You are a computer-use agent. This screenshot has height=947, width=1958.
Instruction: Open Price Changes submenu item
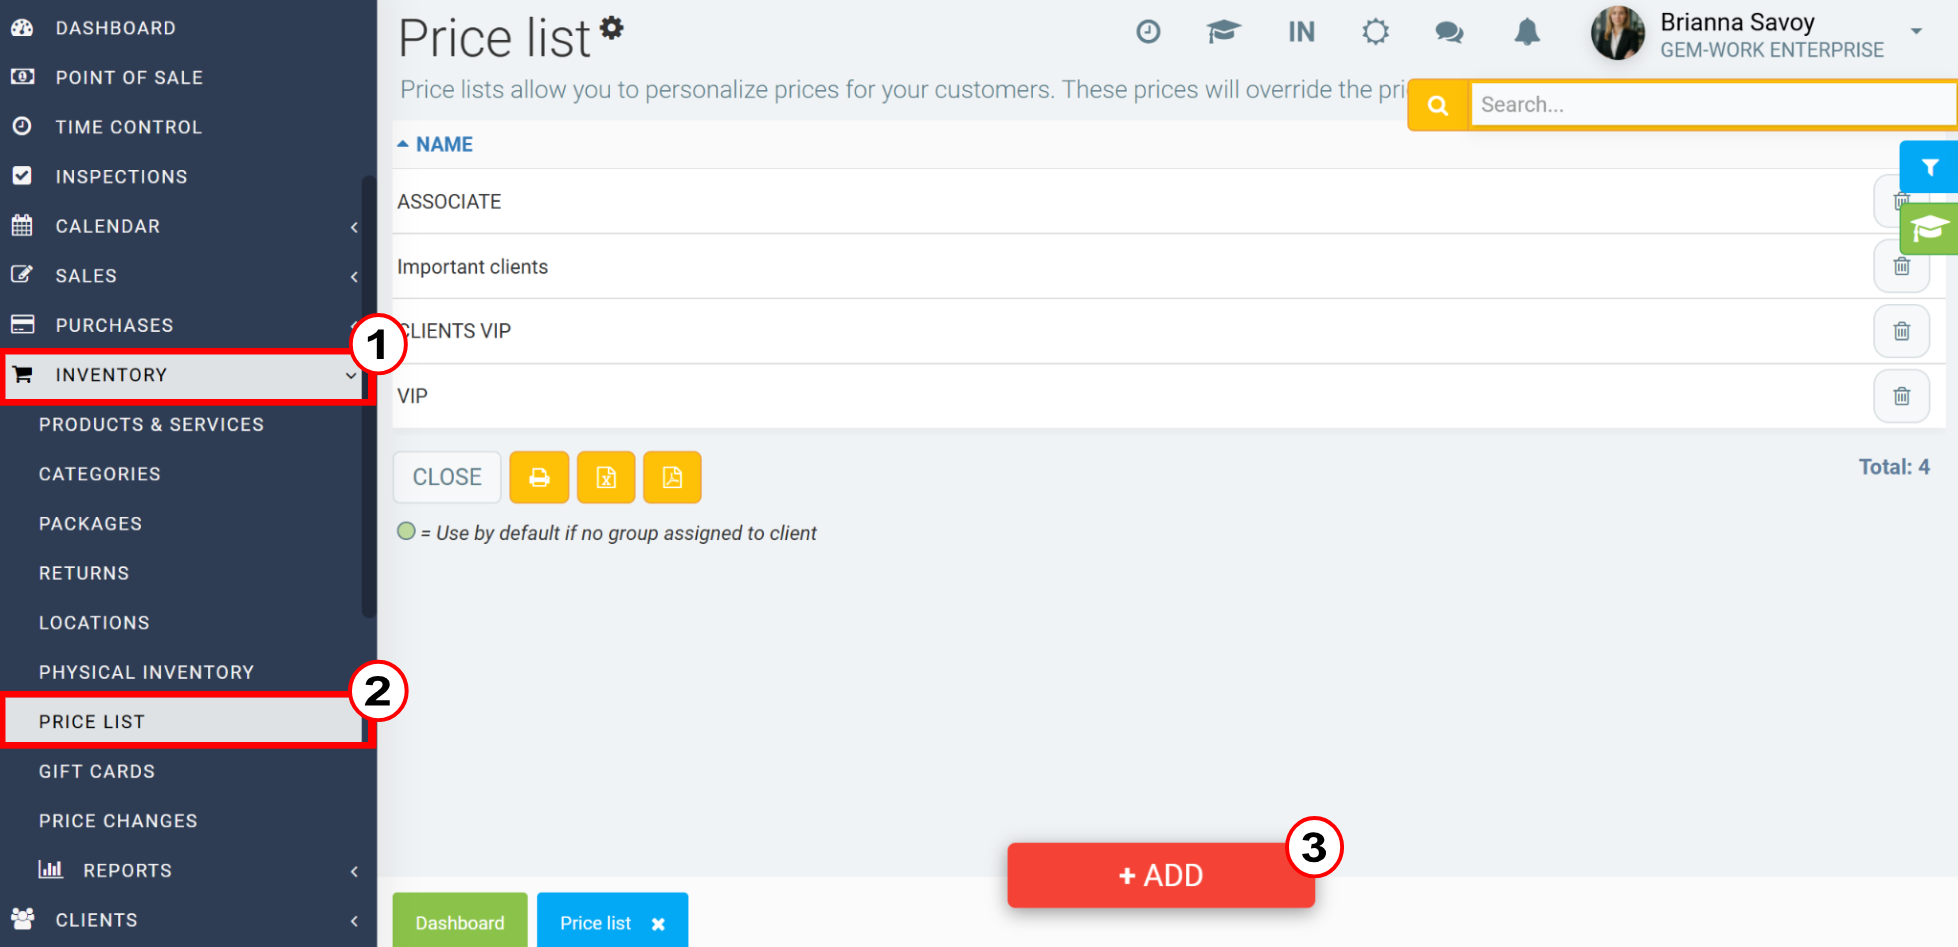[118, 821]
